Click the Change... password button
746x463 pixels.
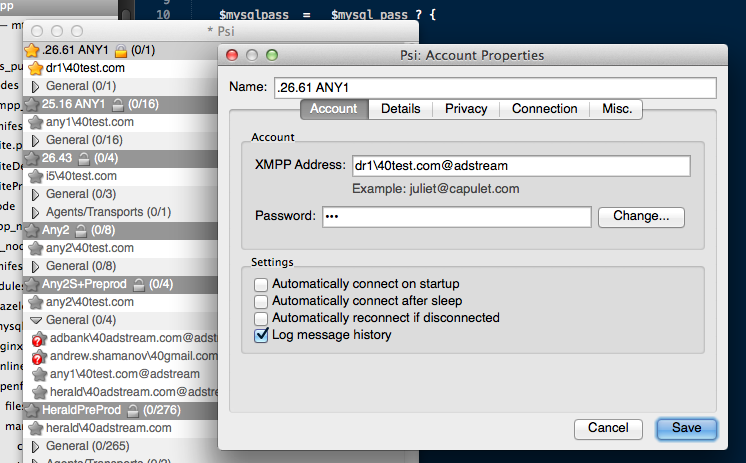(641, 217)
